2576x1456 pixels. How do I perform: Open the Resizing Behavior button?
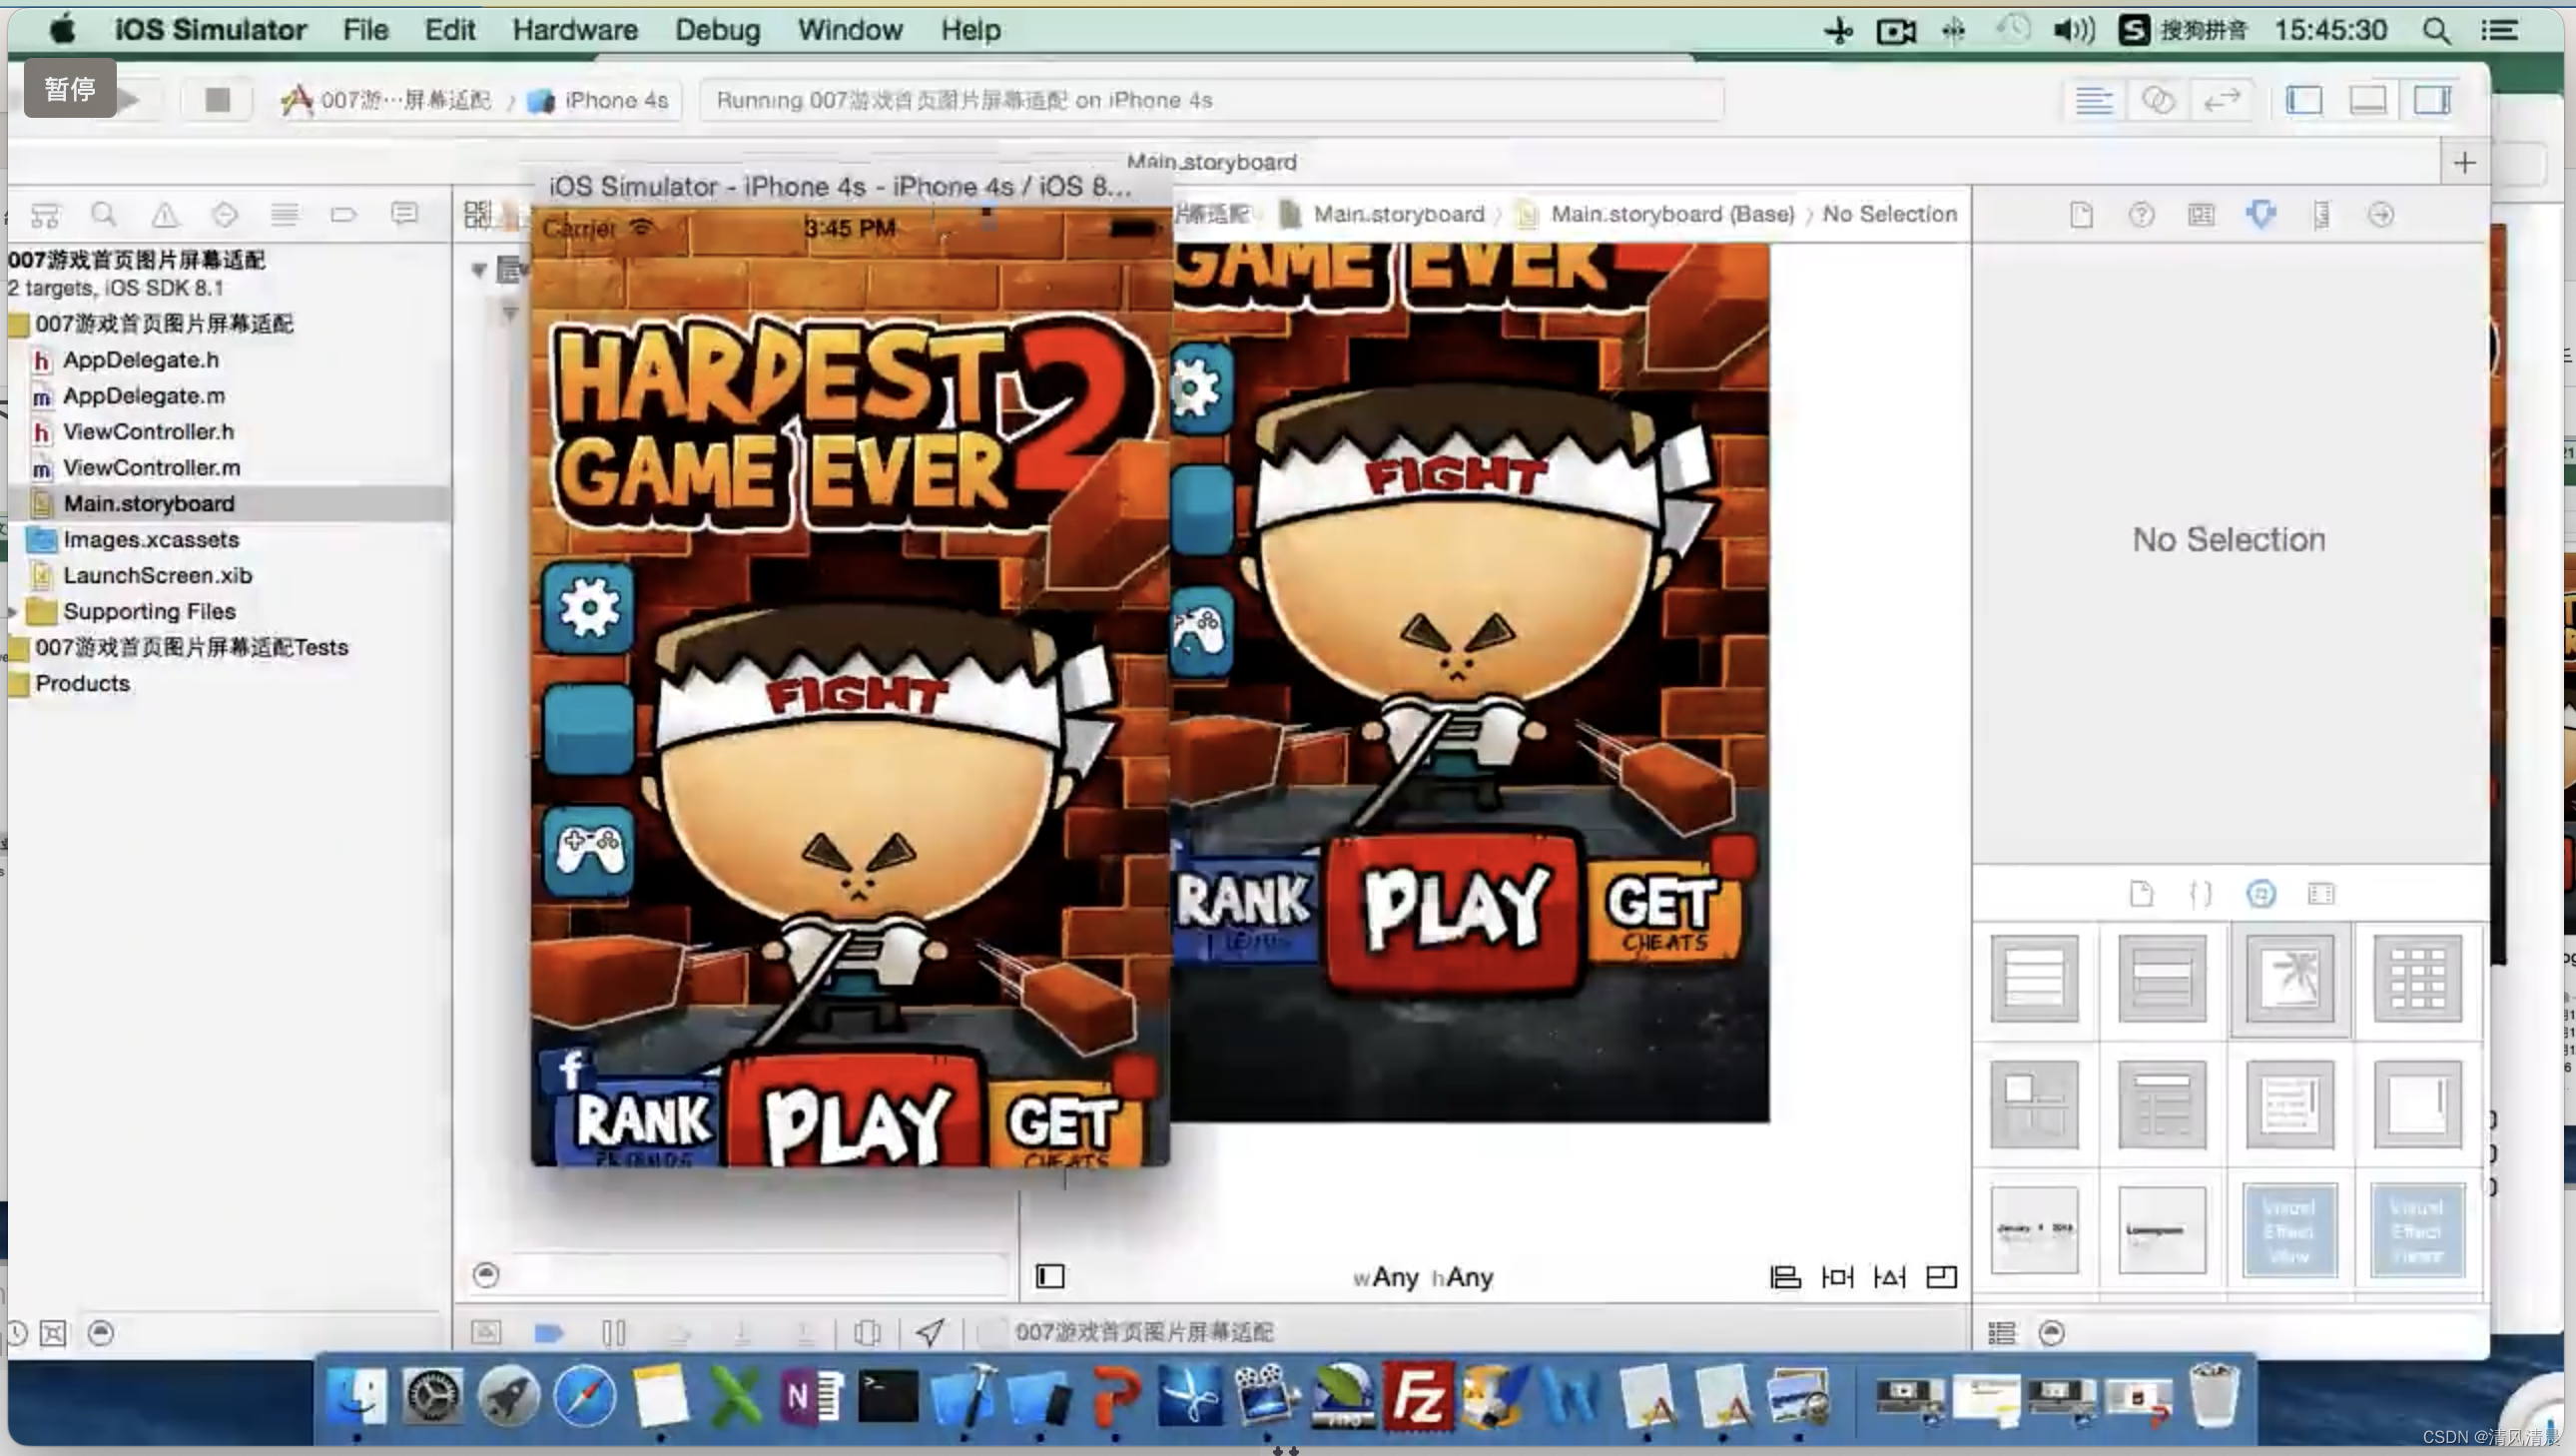coord(1941,1277)
